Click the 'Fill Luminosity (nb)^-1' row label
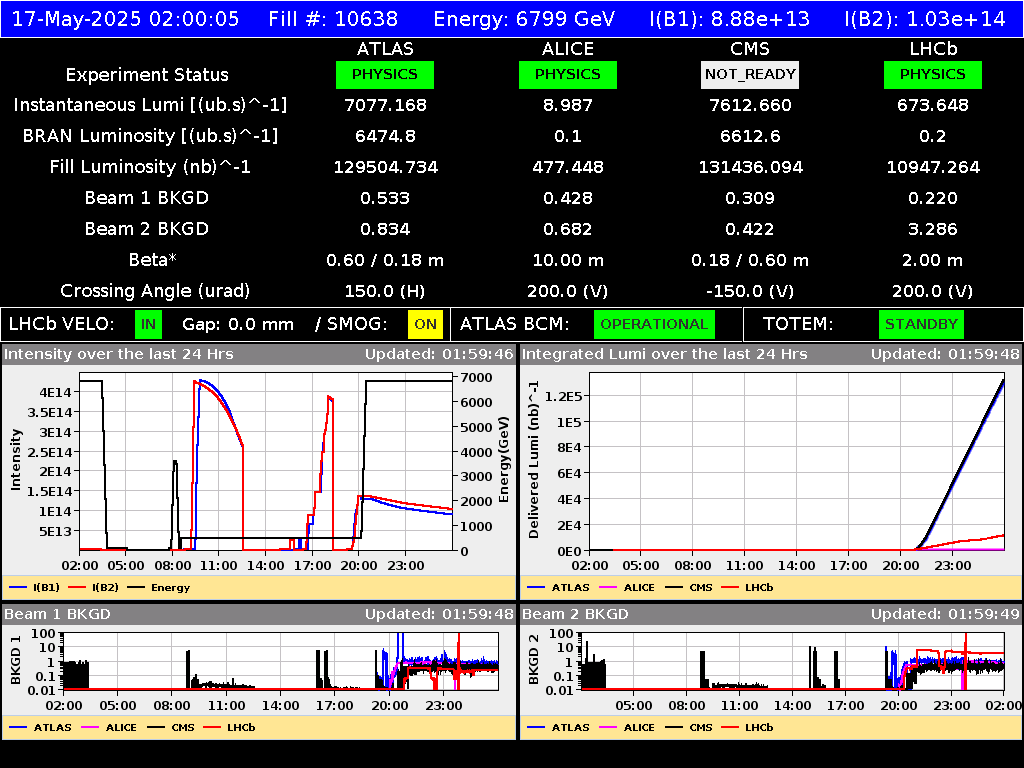Screen dimensions: 1024x768 coord(150,167)
